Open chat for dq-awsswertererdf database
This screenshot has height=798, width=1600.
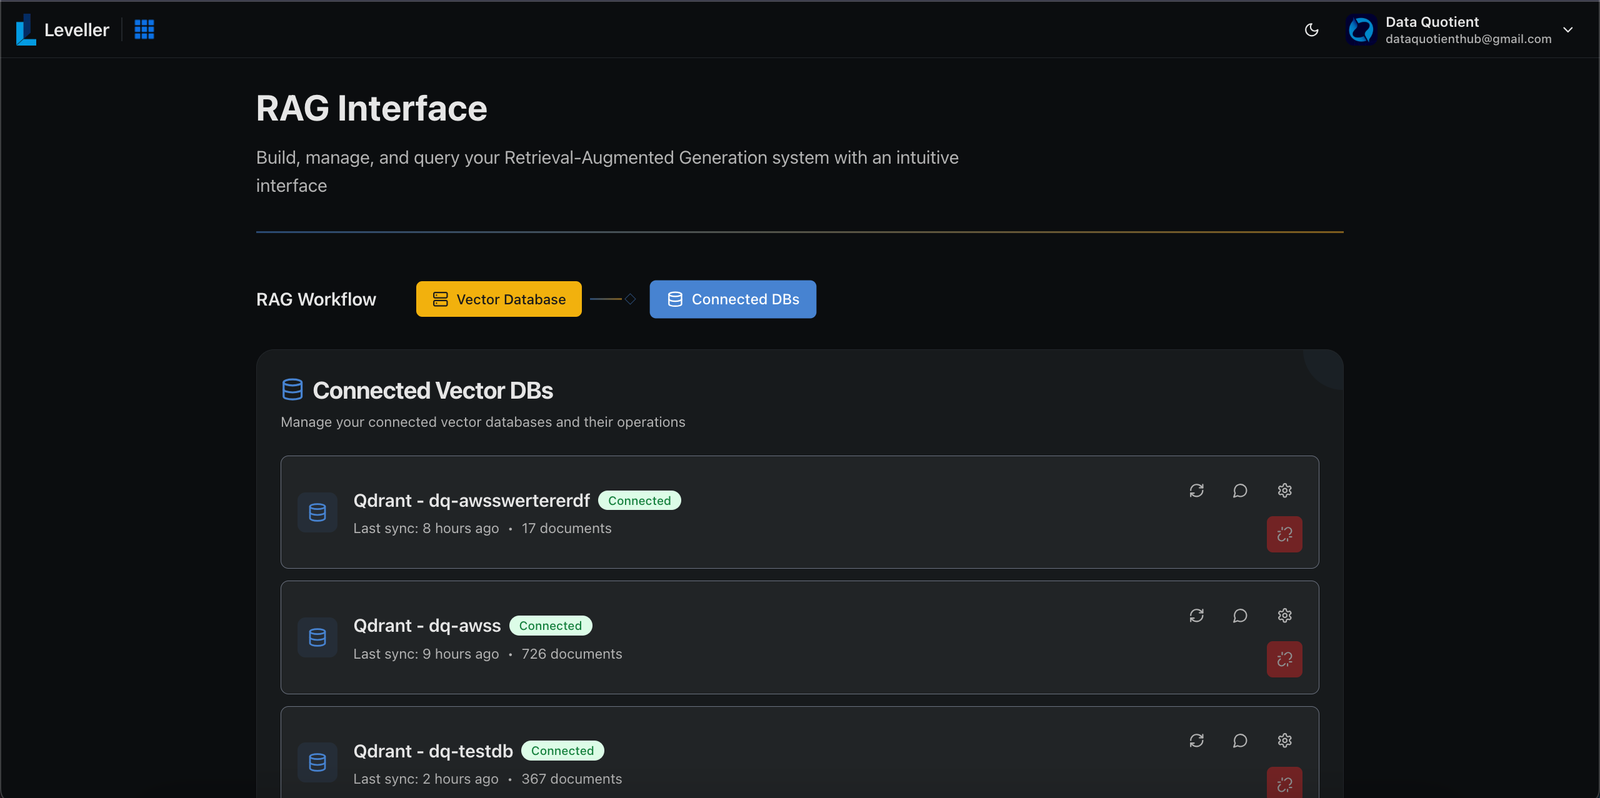coord(1240,491)
